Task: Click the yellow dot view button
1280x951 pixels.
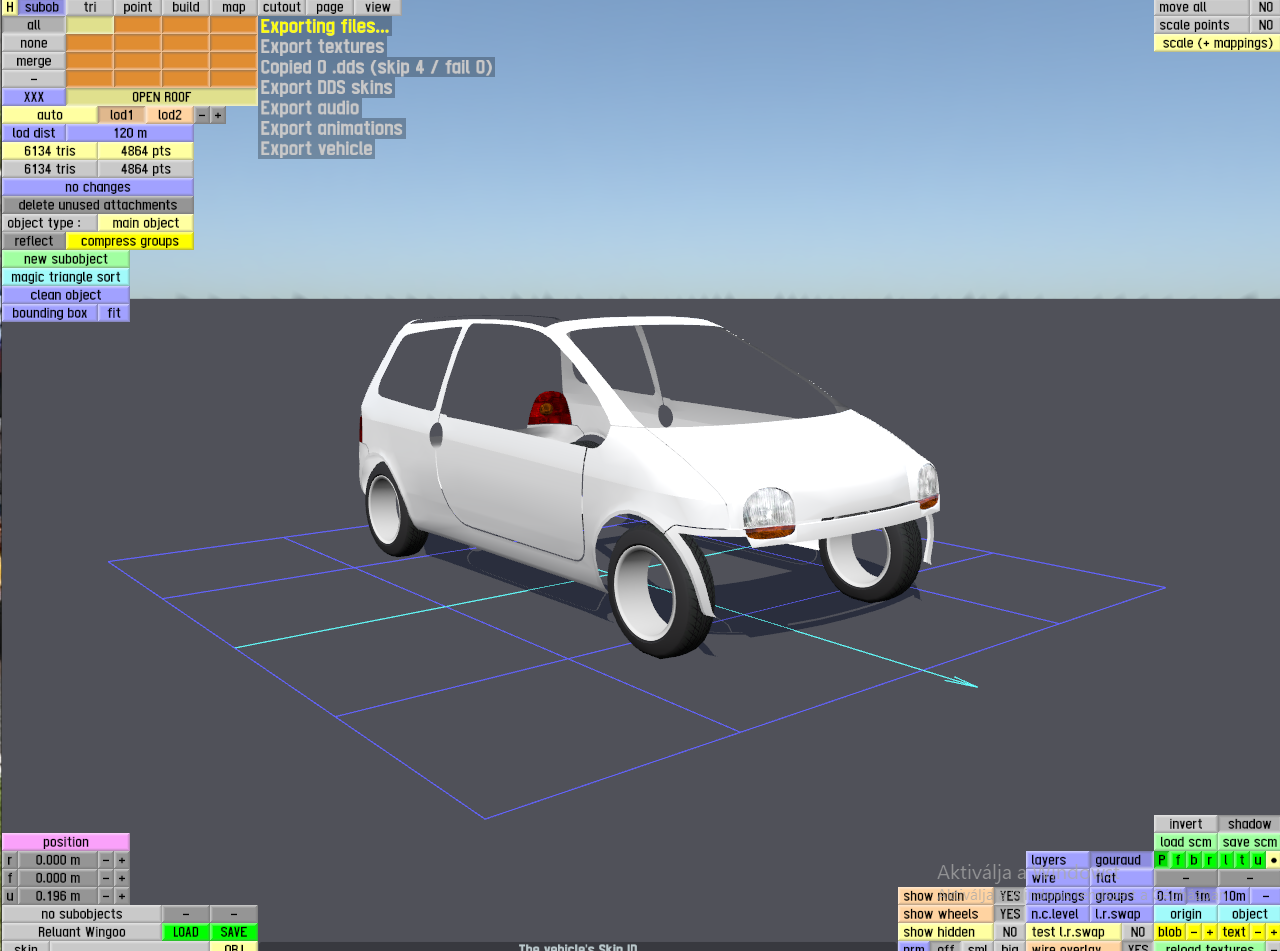Action: click(1273, 860)
